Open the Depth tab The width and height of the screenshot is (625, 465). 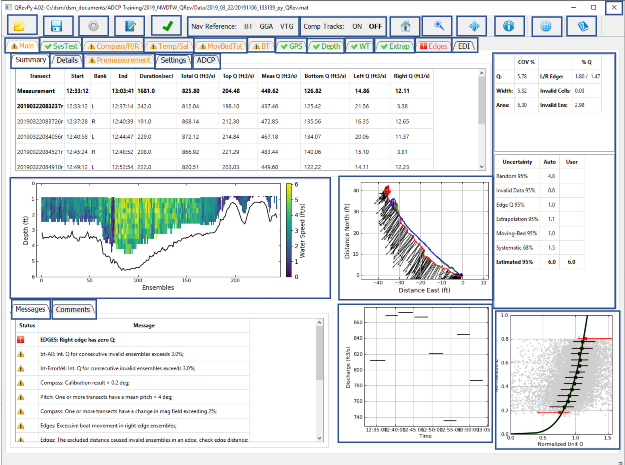[326, 46]
